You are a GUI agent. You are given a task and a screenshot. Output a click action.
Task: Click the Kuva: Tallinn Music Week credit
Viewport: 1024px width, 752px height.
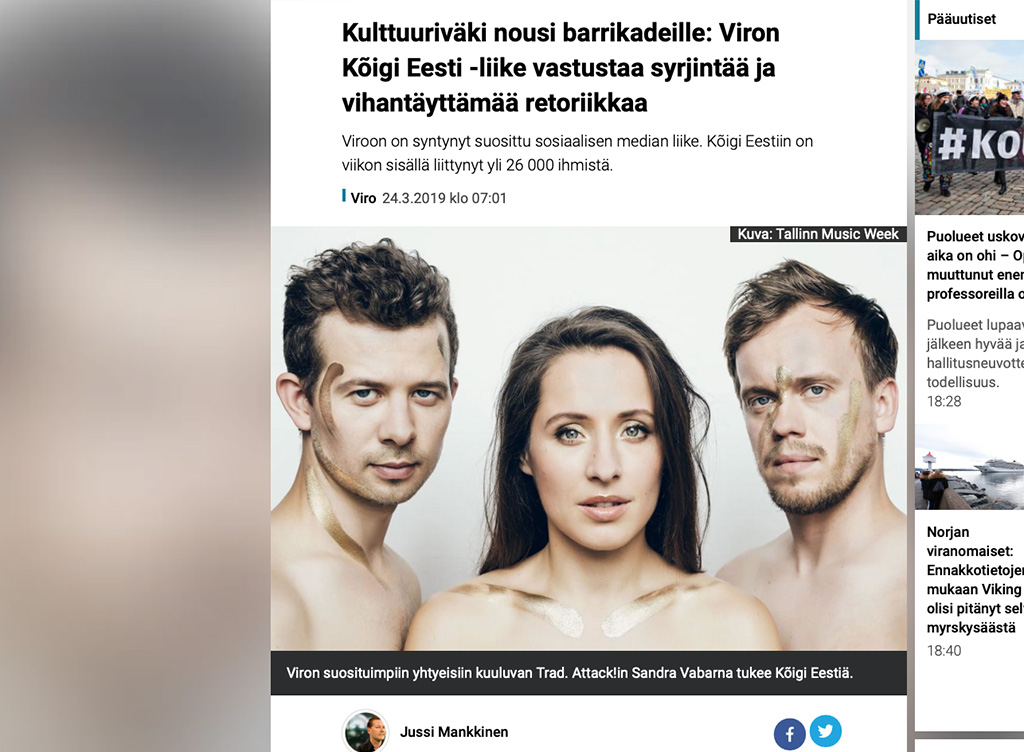(818, 234)
